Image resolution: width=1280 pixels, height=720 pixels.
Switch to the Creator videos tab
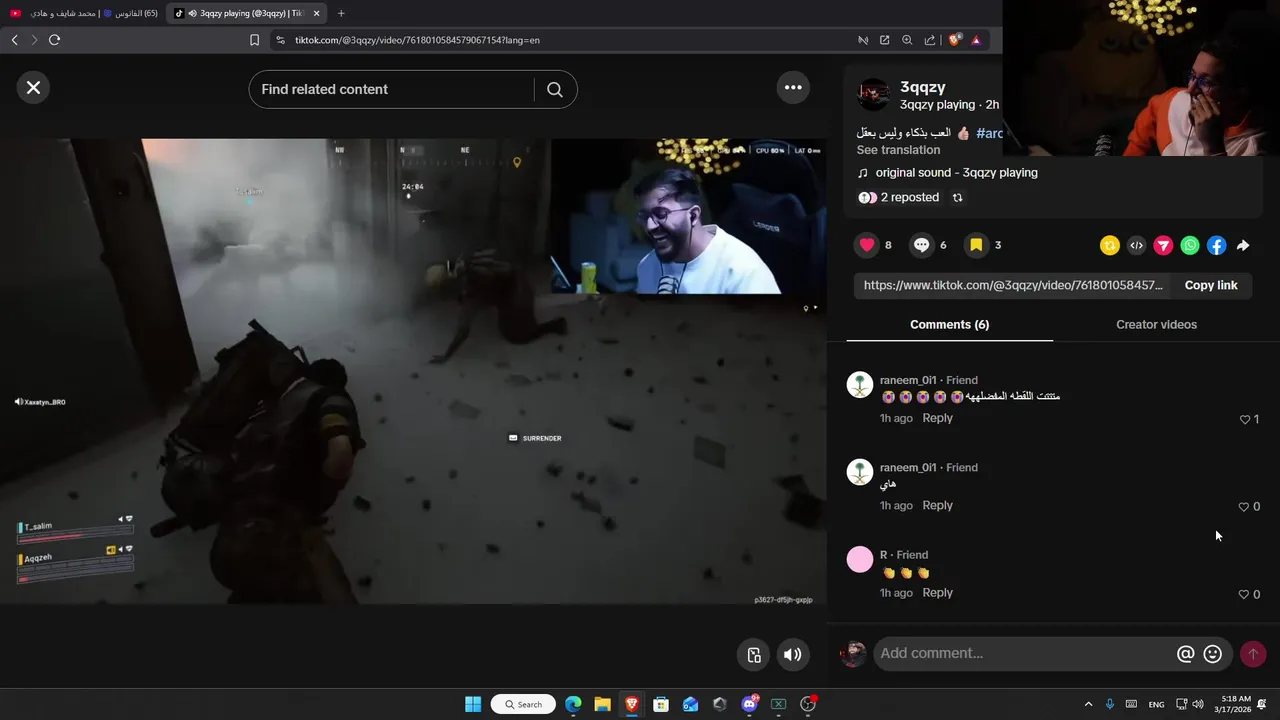tap(1156, 325)
